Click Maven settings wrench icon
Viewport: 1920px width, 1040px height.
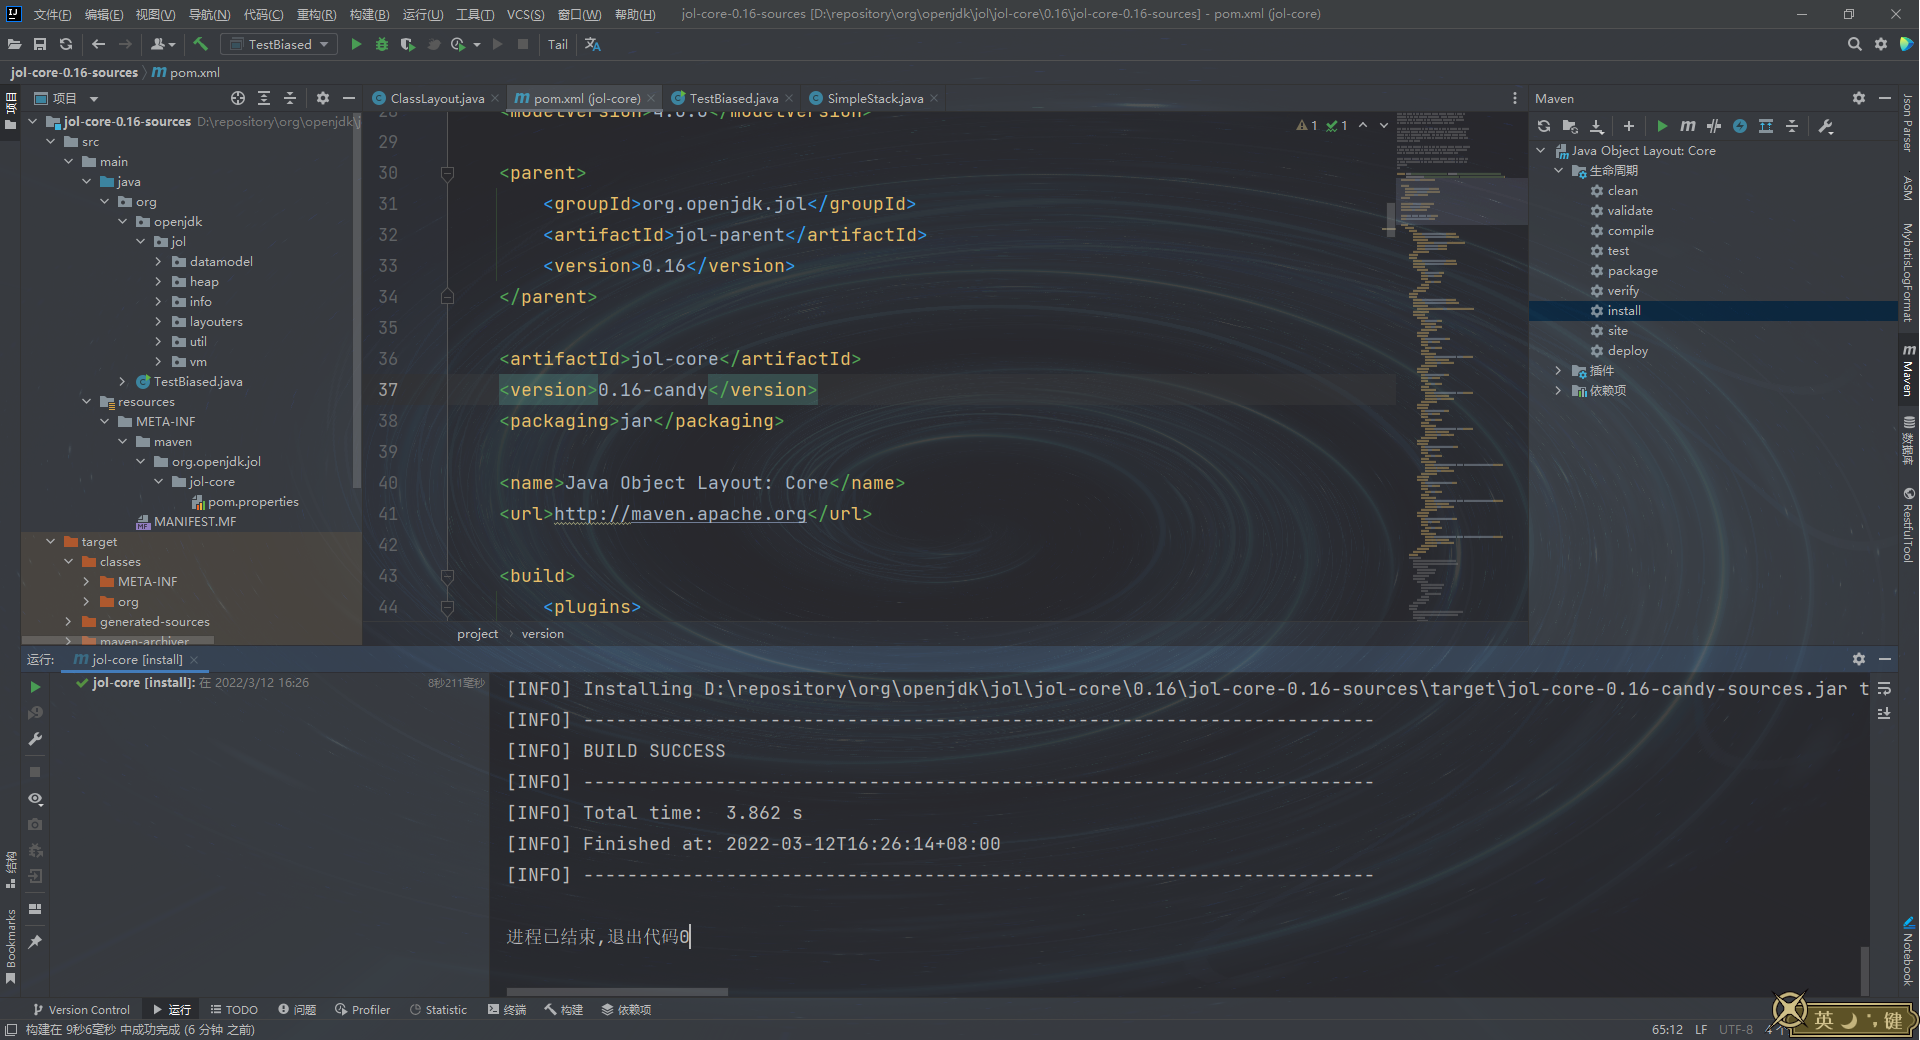point(1826,126)
